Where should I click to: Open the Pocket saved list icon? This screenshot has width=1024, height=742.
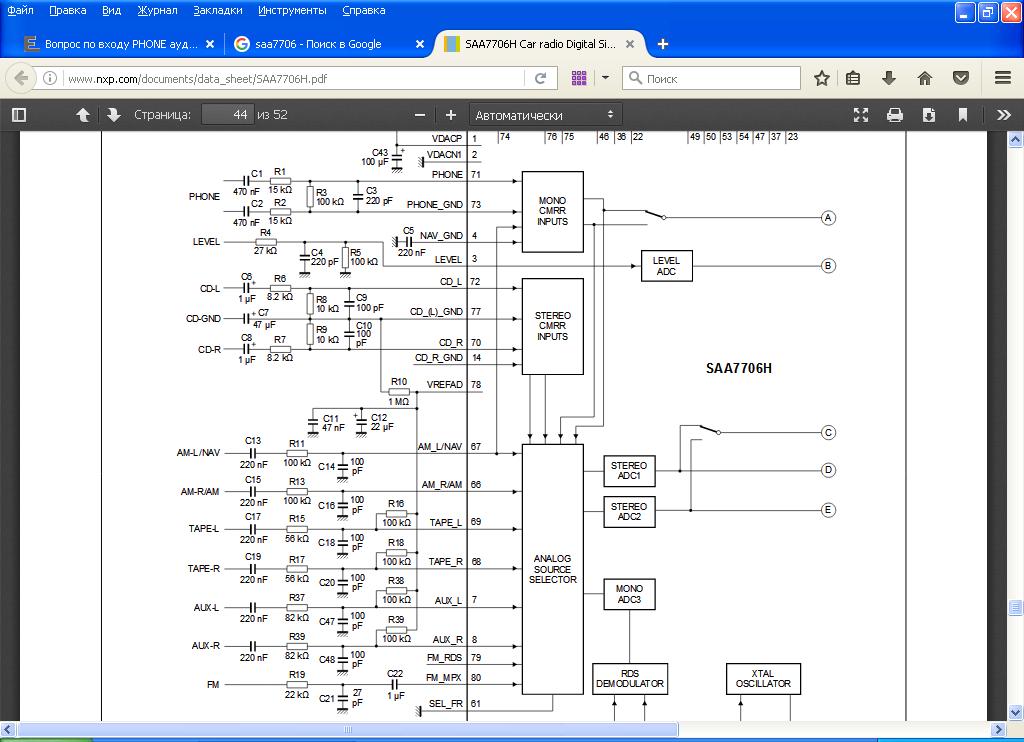pos(960,78)
